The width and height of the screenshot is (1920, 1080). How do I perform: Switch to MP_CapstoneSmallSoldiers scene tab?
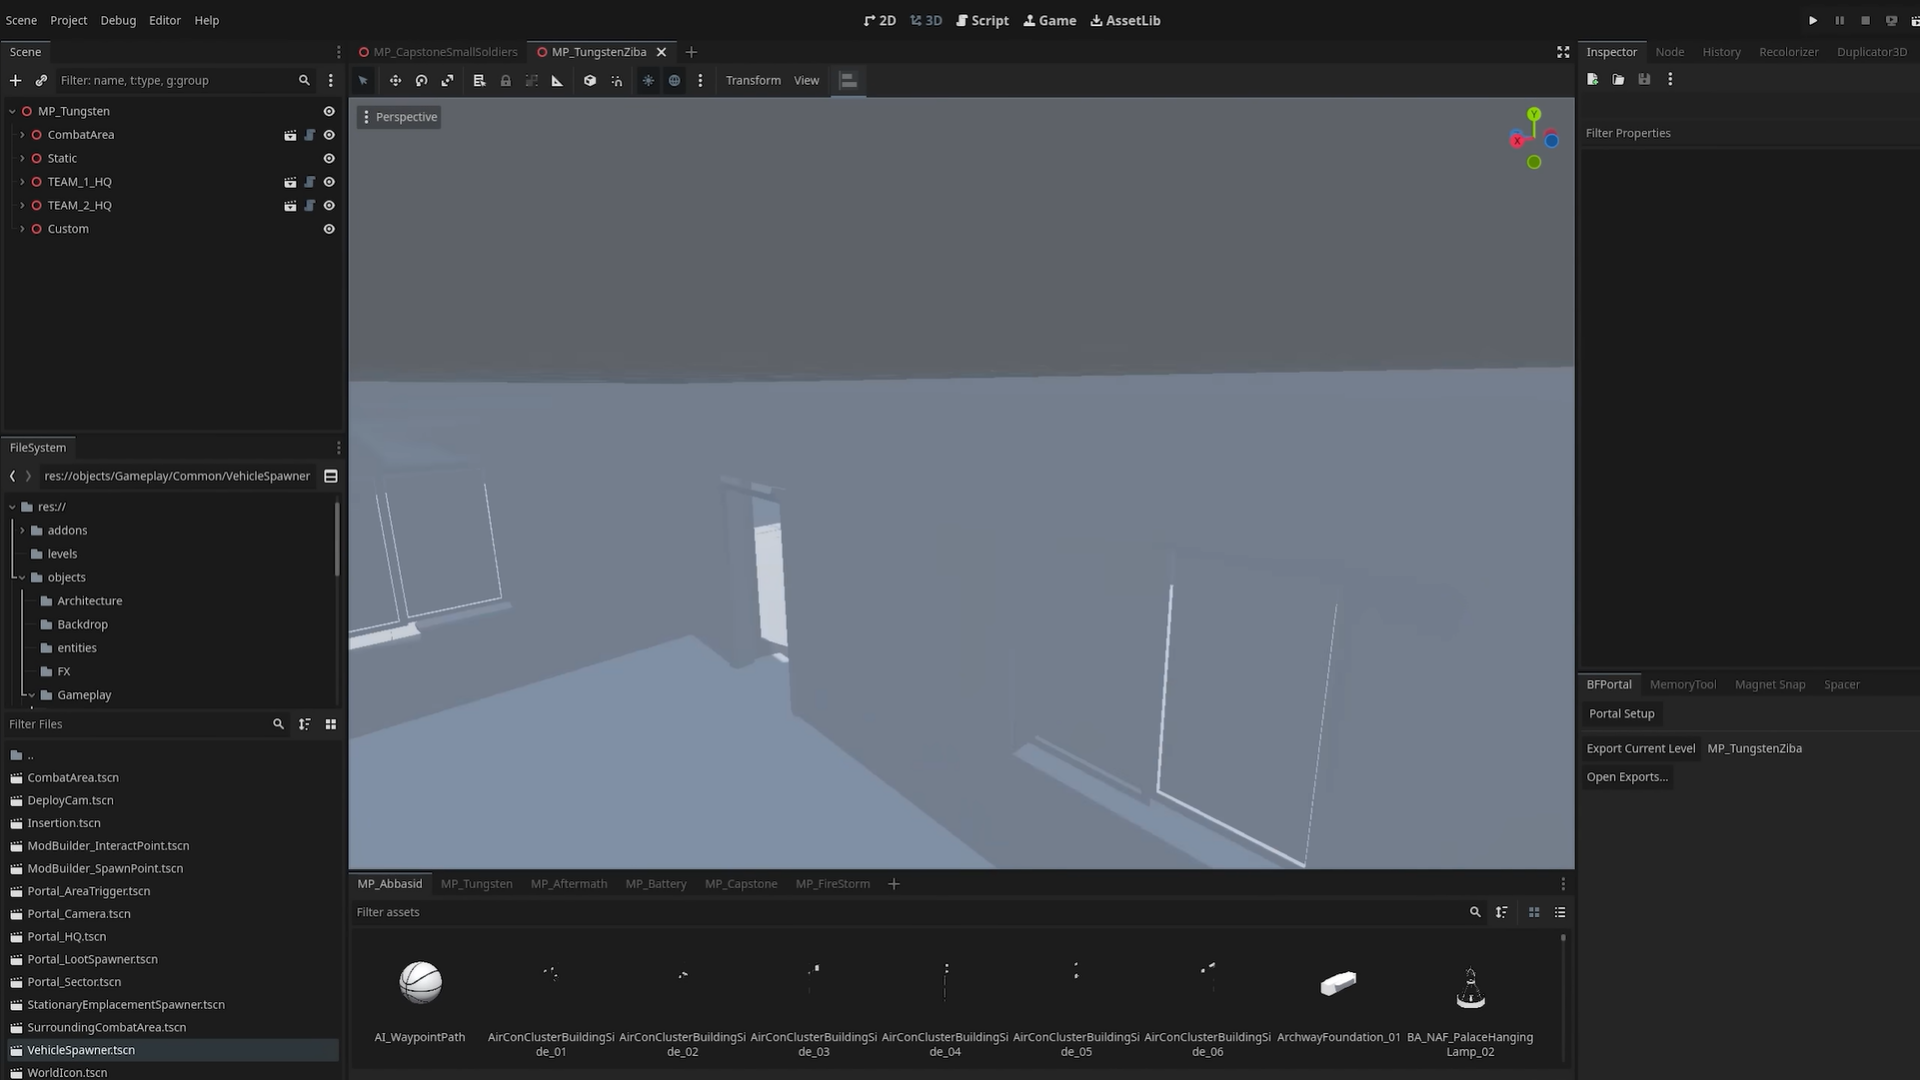click(x=445, y=52)
